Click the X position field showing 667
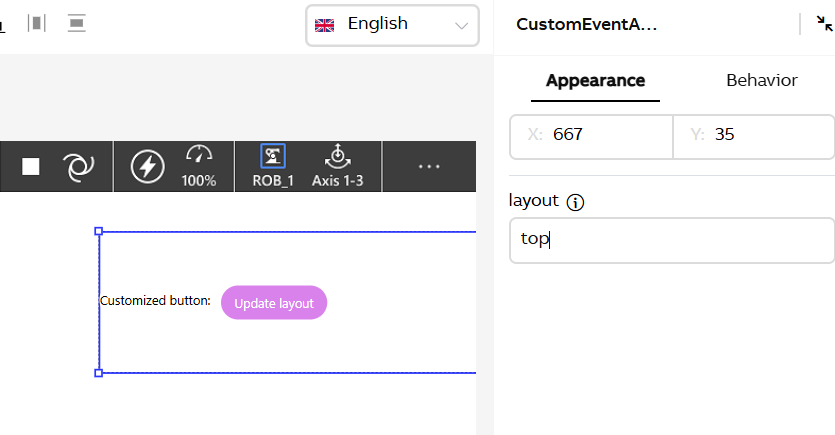This screenshot has width=835, height=435. pos(591,137)
